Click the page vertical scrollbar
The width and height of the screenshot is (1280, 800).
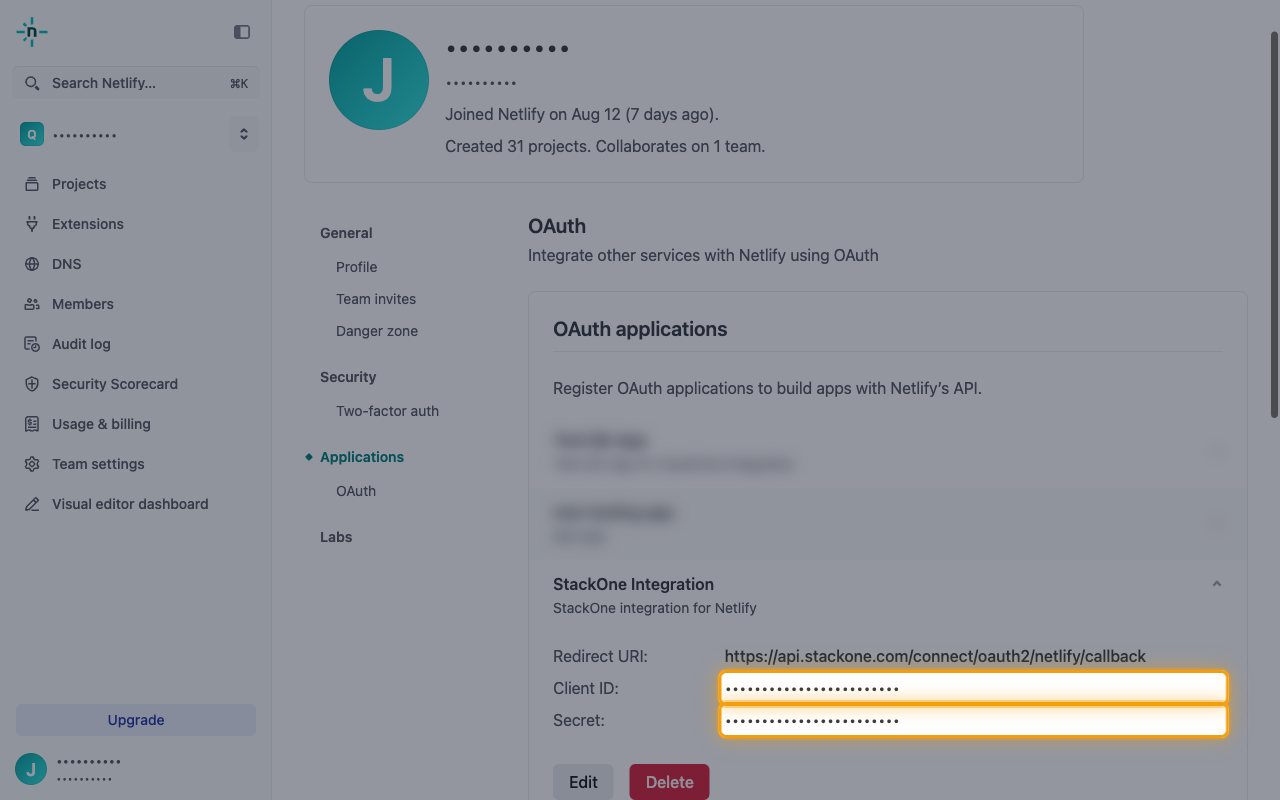pyautogui.click(x=1274, y=225)
